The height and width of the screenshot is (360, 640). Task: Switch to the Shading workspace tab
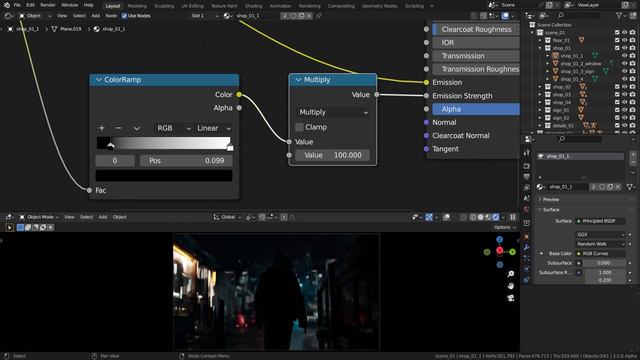tap(253, 6)
